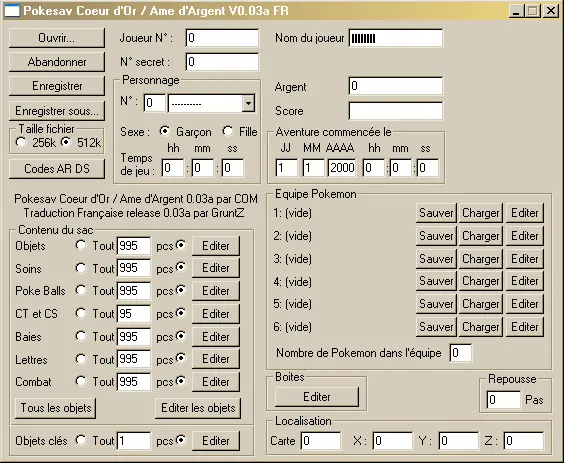Edit the Poke Balls pocket
Image resolution: width=564 pixels, height=463 pixels.
216,291
